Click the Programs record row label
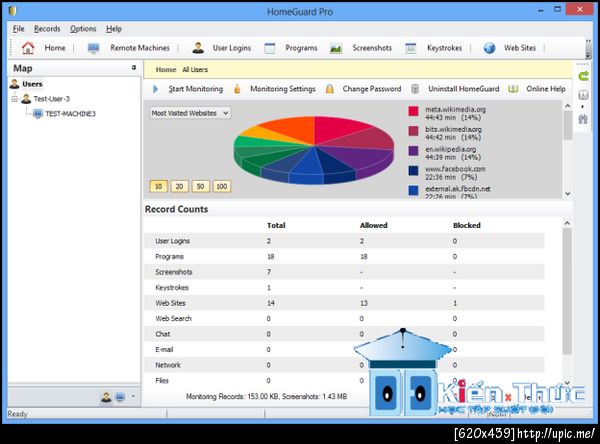The width and height of the screenshot is (600, 444). click(x=170, y=256)
